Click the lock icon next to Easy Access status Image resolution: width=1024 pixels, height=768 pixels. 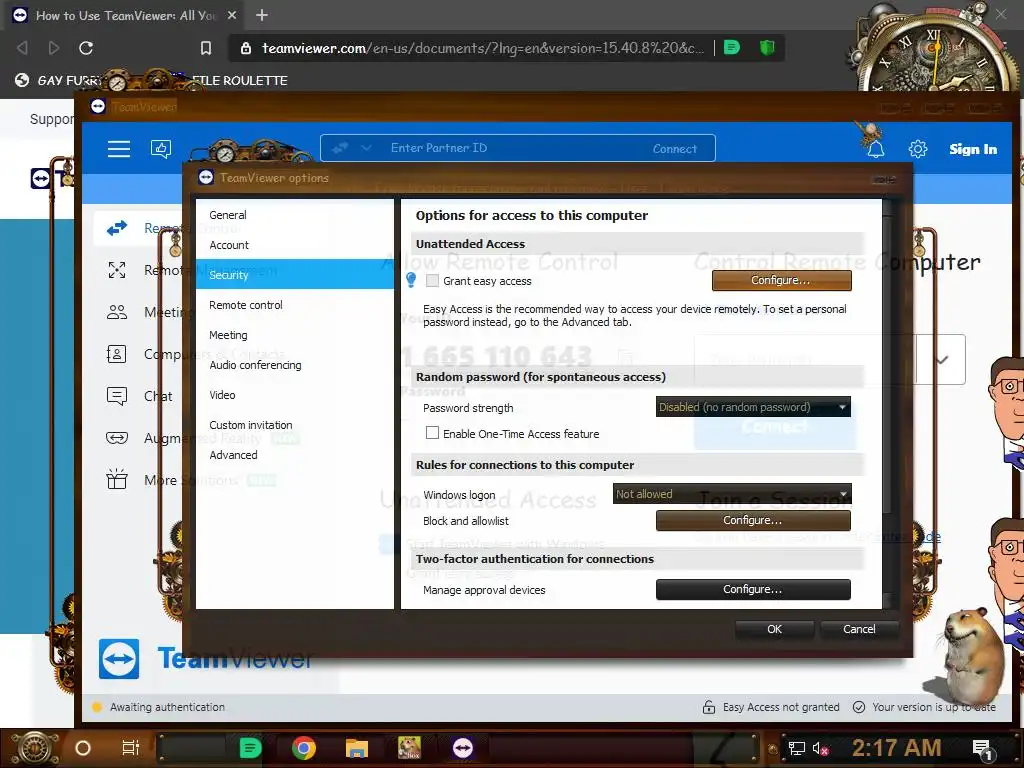[x=709, y=707]
